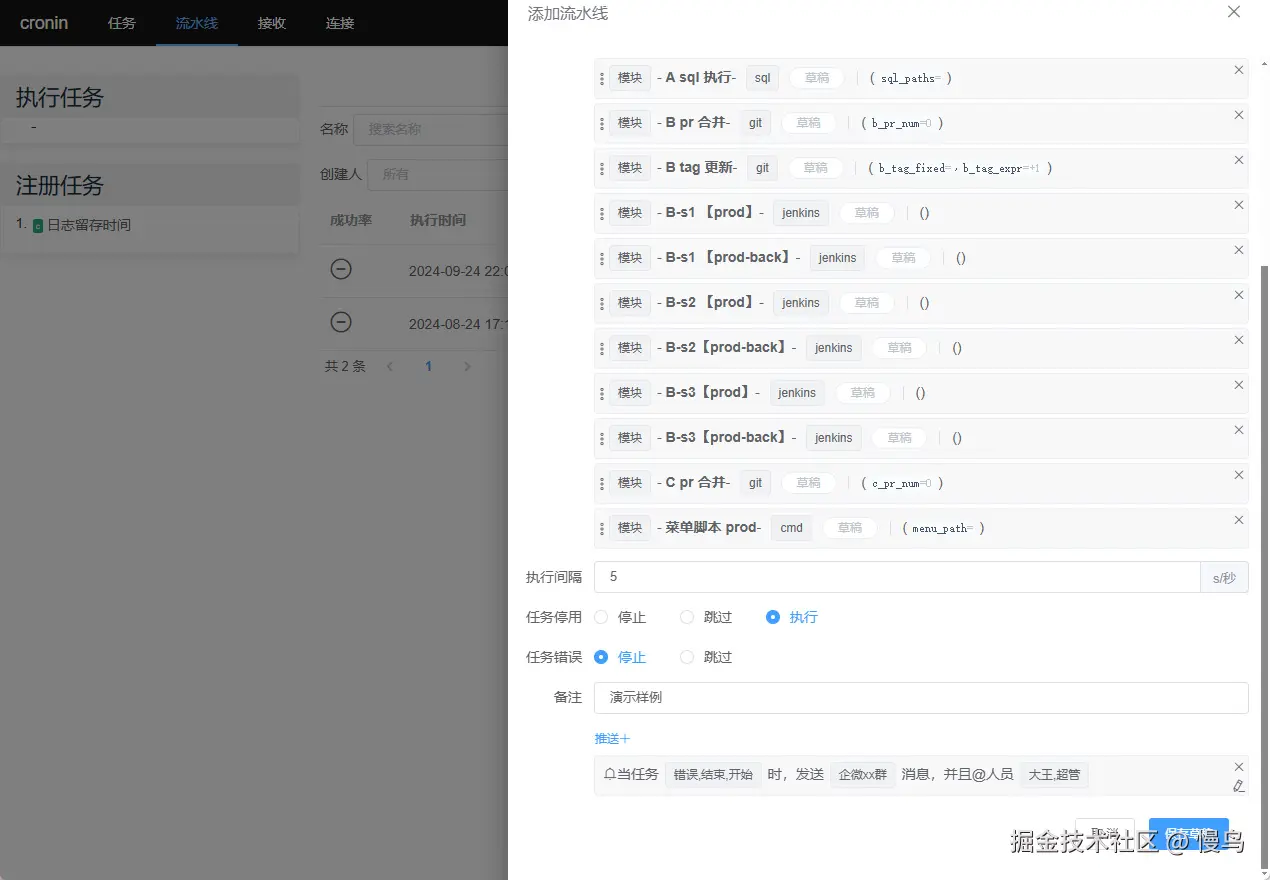Open the "企微xx群" target selector
This screenshot has width=1270, height=880.
[x=862, y=773]
